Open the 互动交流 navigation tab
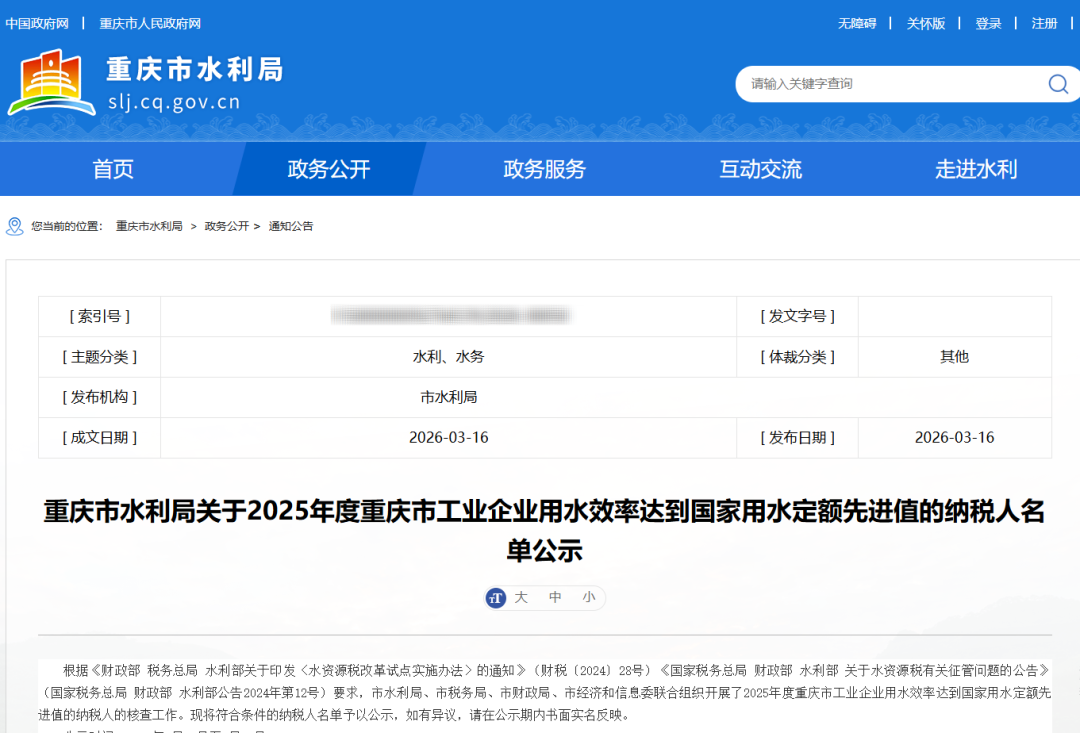This screenshot has width=1080, height=733. point(760,169)
